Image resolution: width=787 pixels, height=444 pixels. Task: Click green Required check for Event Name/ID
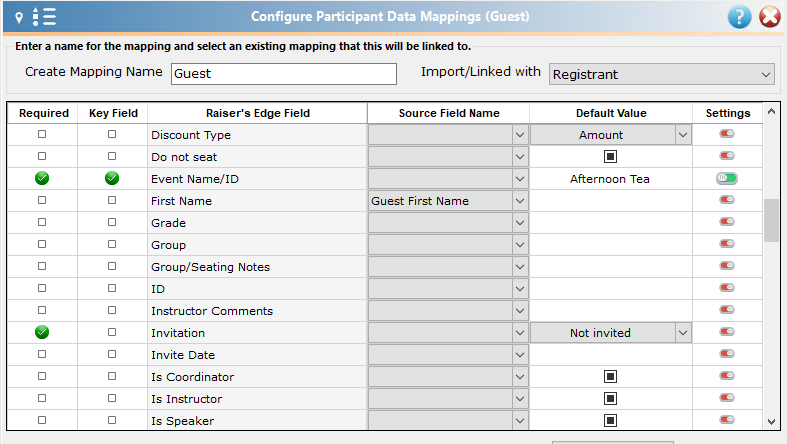(x=42, y=178)
